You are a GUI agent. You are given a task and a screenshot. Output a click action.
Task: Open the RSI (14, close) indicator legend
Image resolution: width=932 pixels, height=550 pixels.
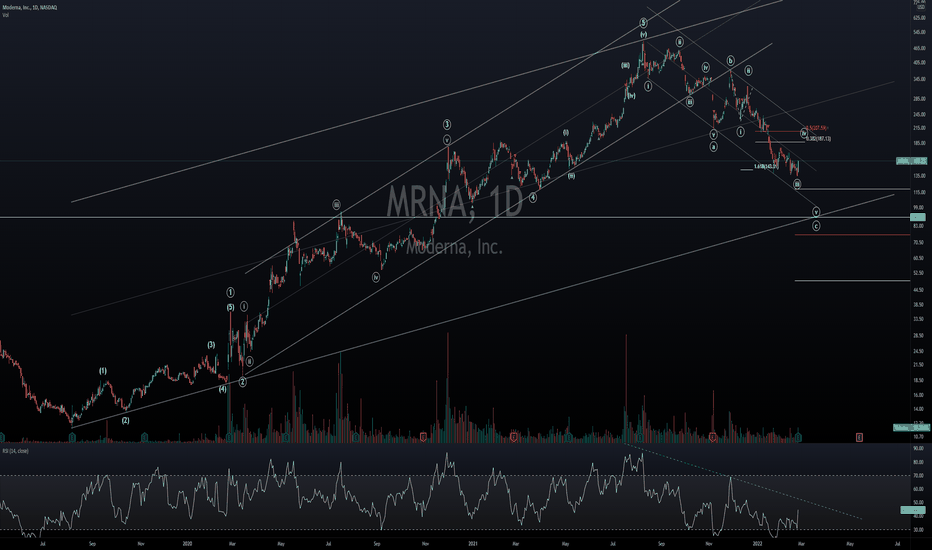click(15, 451)
